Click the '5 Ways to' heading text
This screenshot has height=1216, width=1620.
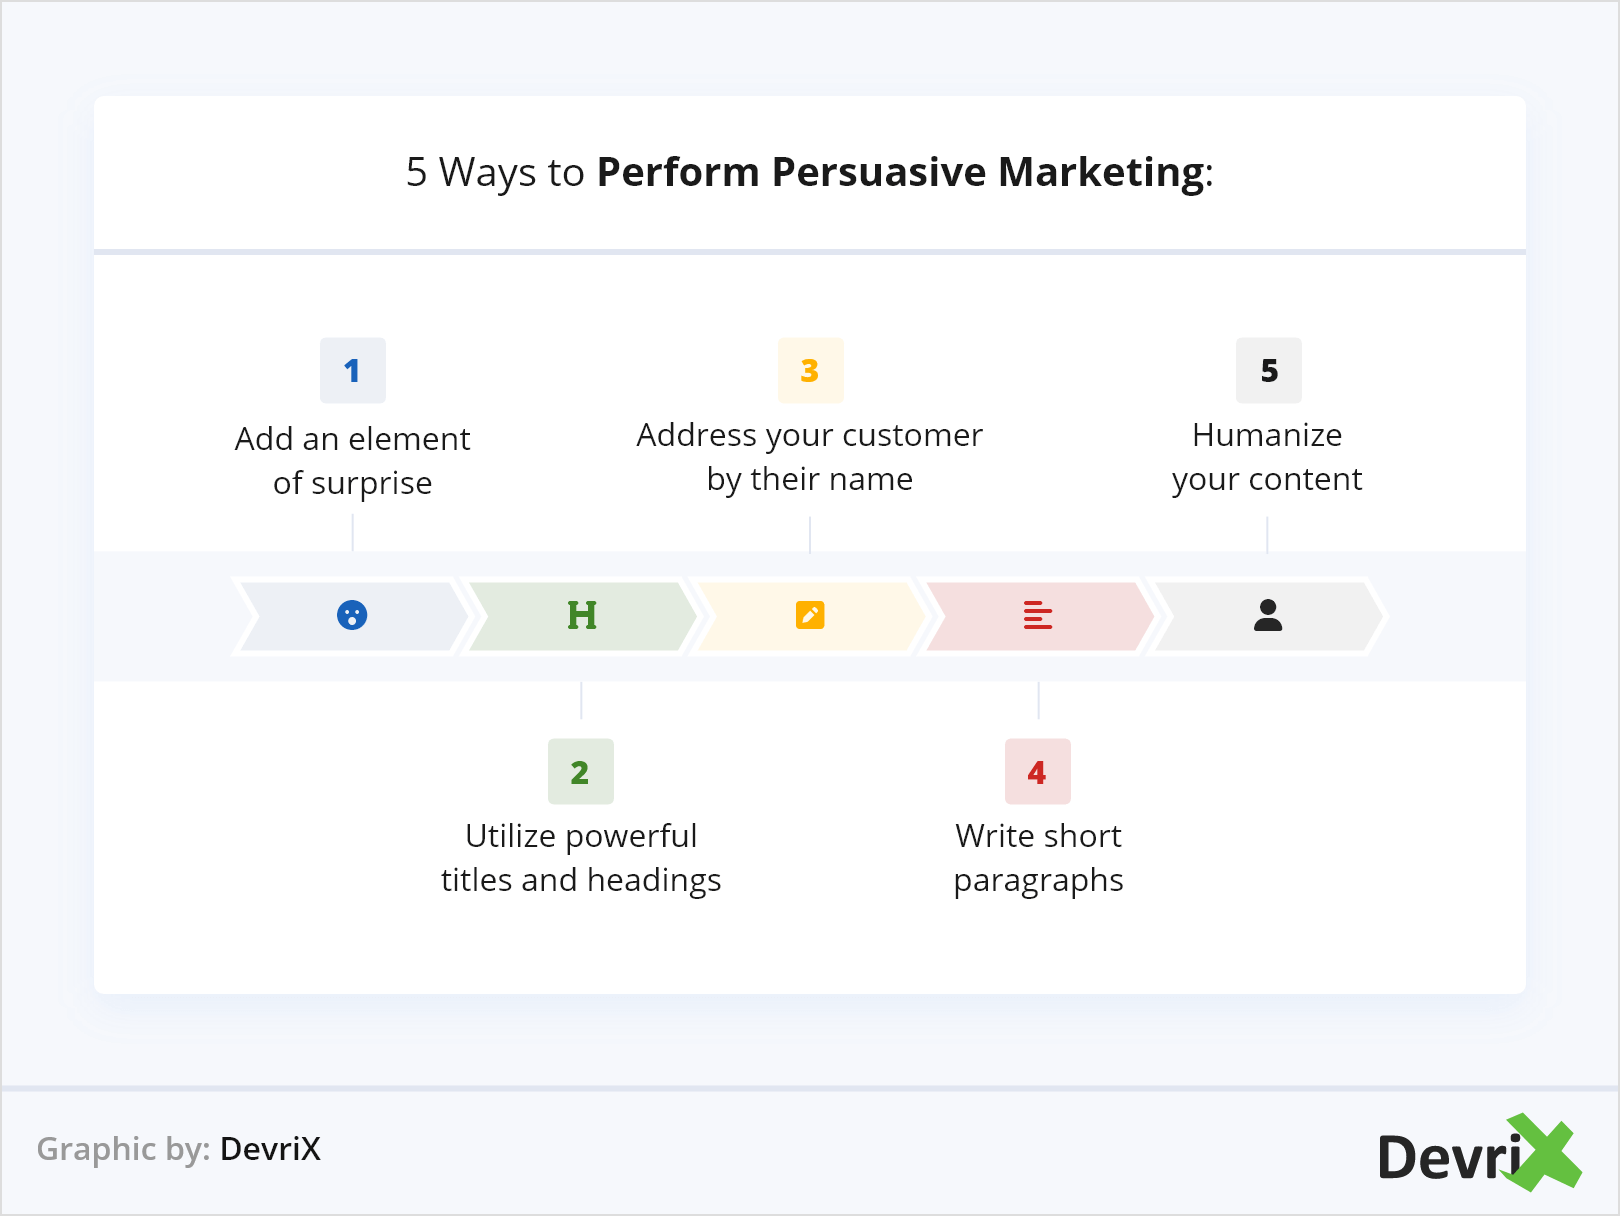coord(495,172)
